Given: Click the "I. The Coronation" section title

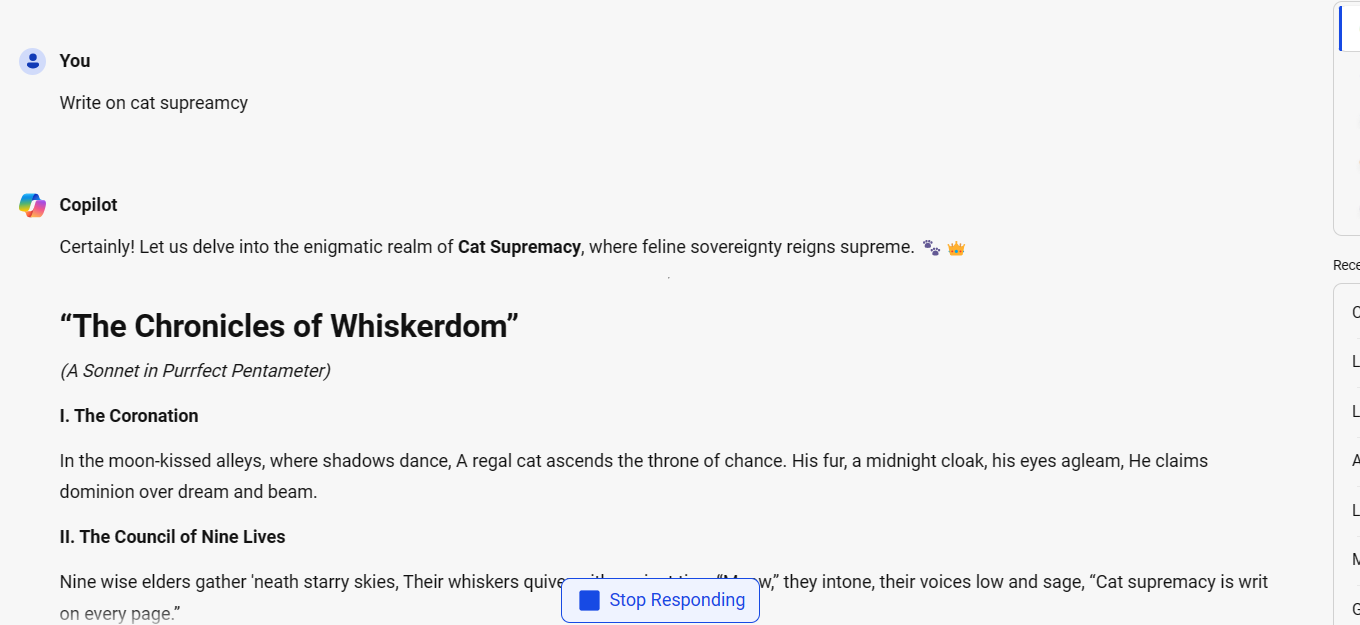Looking at the screenshot, I should [129, 416].
